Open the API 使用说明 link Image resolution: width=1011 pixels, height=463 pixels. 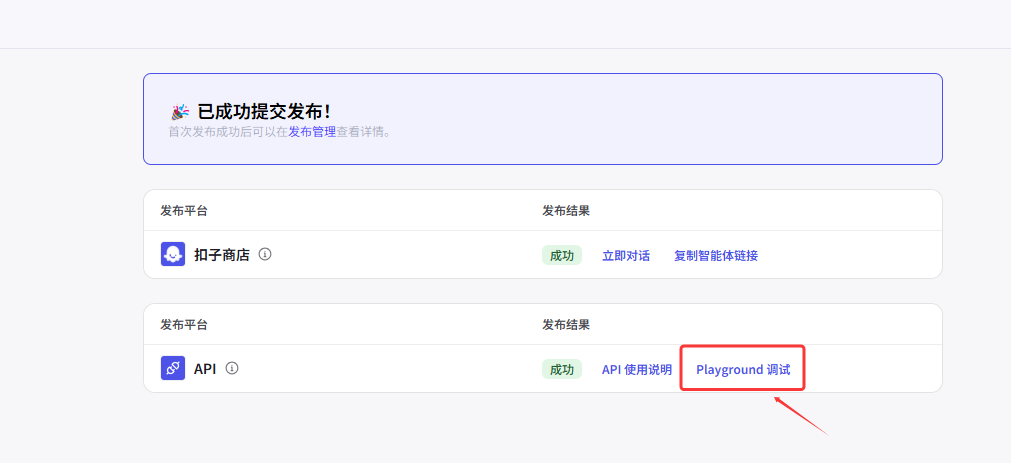click(x=636, y=370)
